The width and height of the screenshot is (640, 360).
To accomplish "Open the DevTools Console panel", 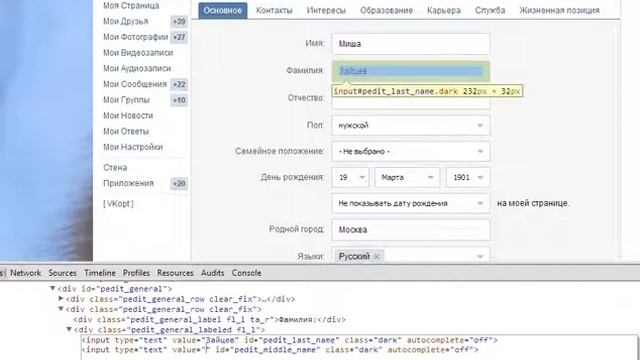I will [247, 273].
